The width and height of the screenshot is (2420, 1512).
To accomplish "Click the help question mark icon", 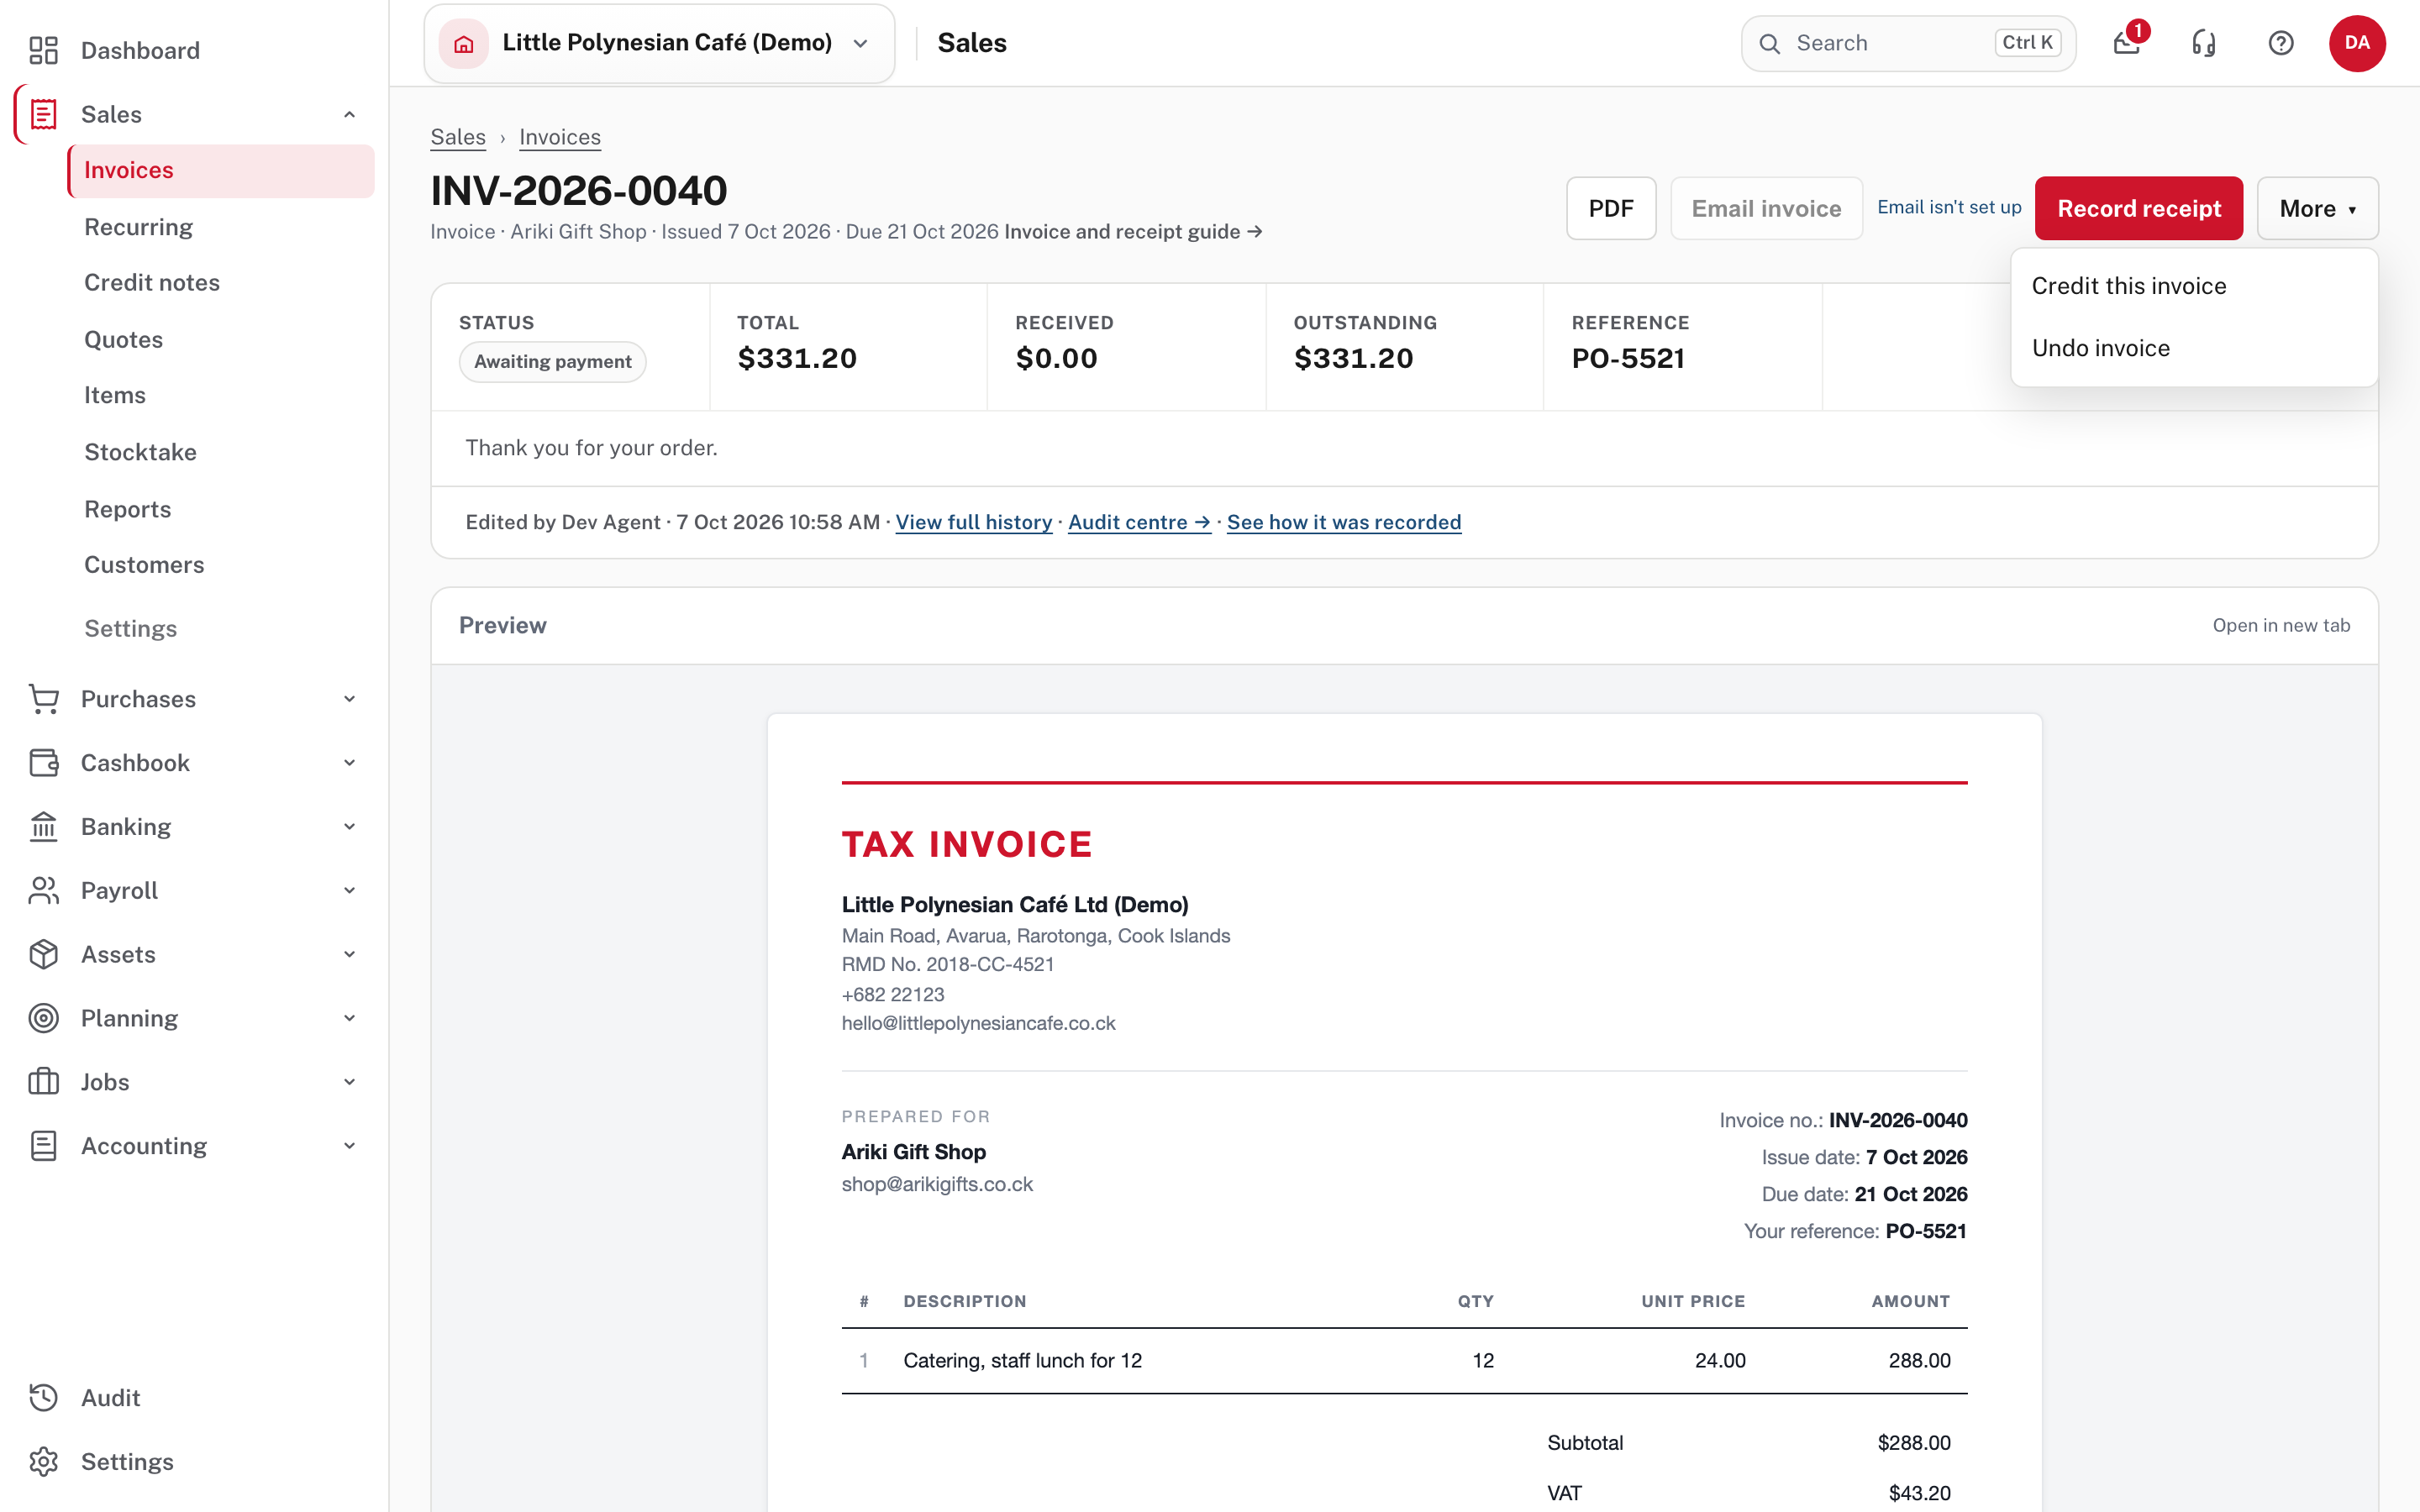I will click(x=2281, y=43).
